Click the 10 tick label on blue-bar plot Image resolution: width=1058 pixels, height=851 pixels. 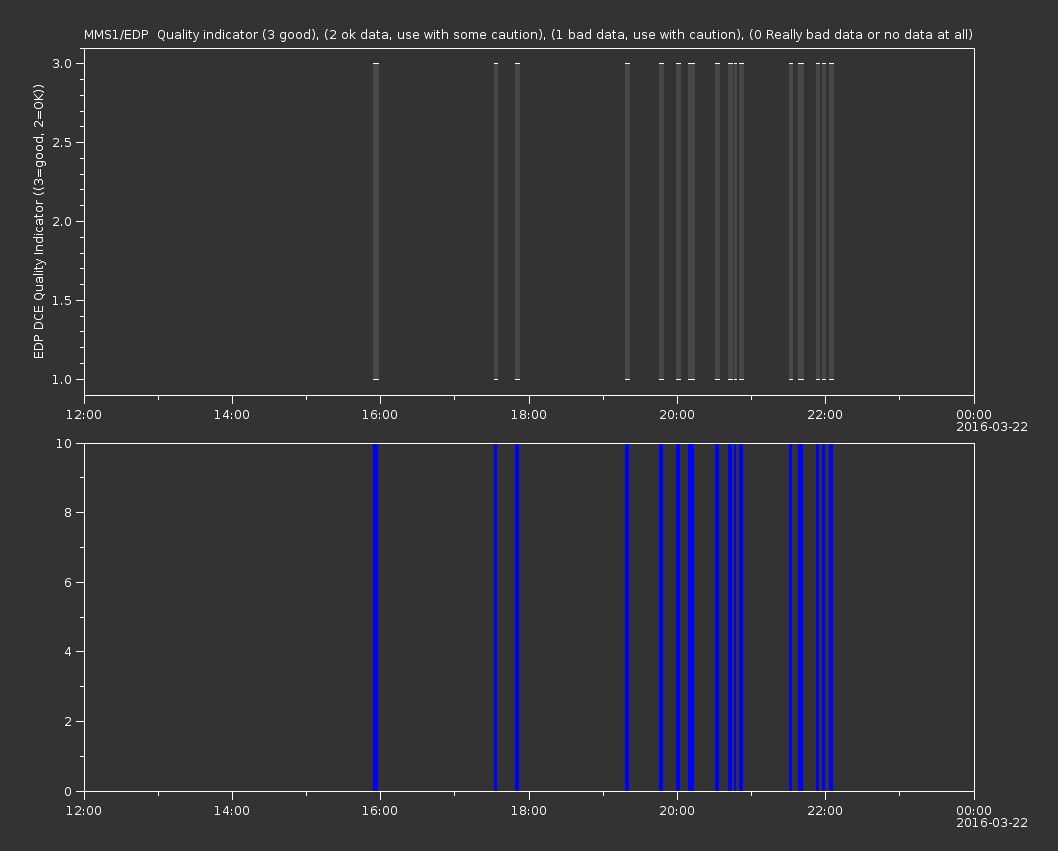(x=64, y=443)
